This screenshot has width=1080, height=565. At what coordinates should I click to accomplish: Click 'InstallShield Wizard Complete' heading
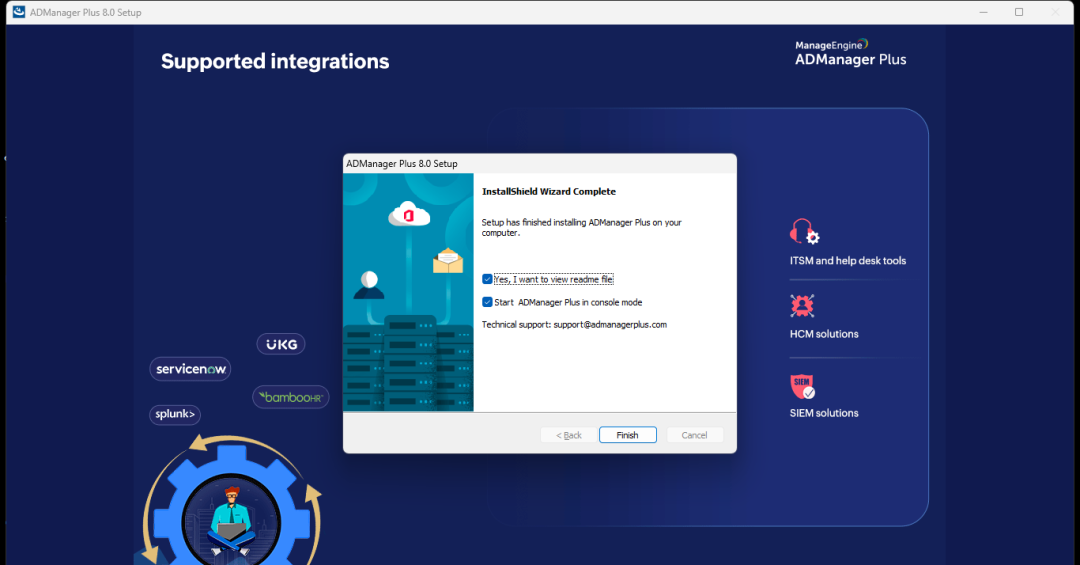point(548,192)
